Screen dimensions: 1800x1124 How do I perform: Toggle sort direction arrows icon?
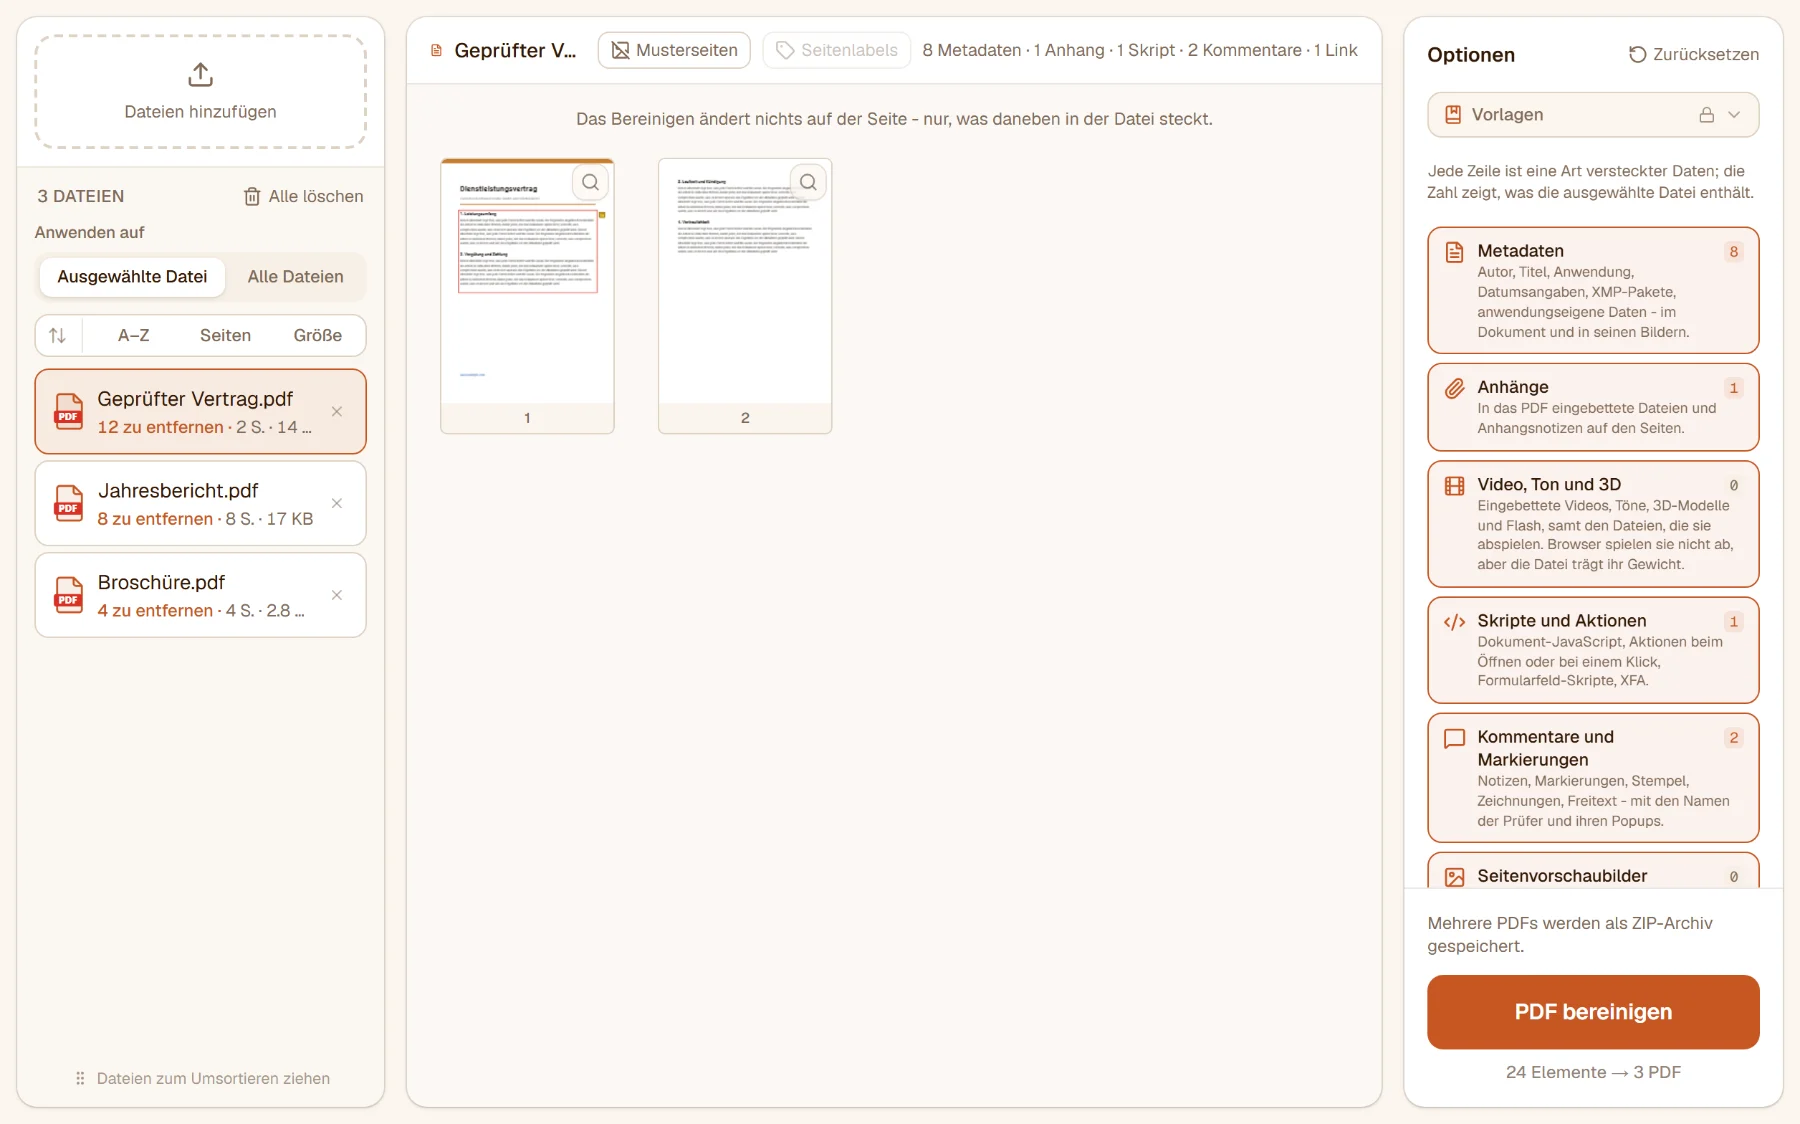coord(58,335)
